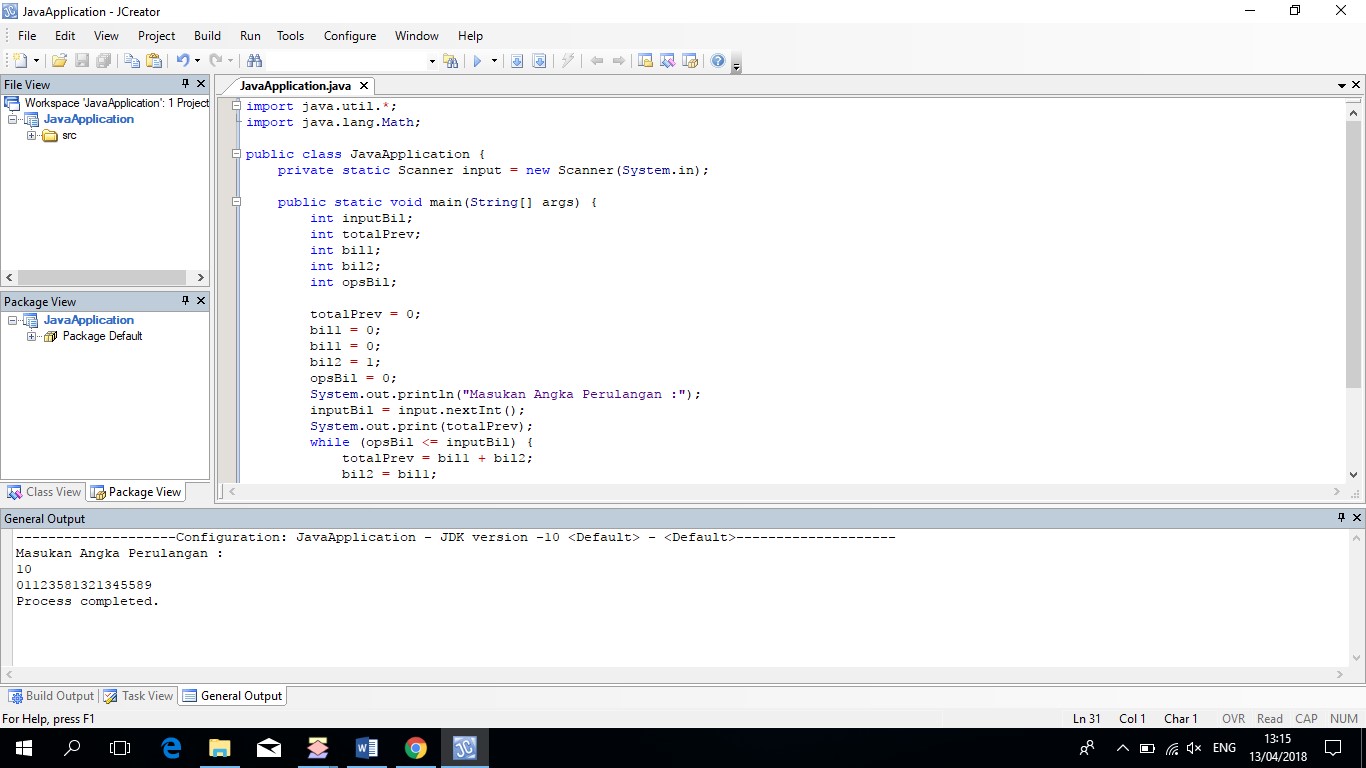
Task: Switch to the Task View tab
Action: (138, 696)
